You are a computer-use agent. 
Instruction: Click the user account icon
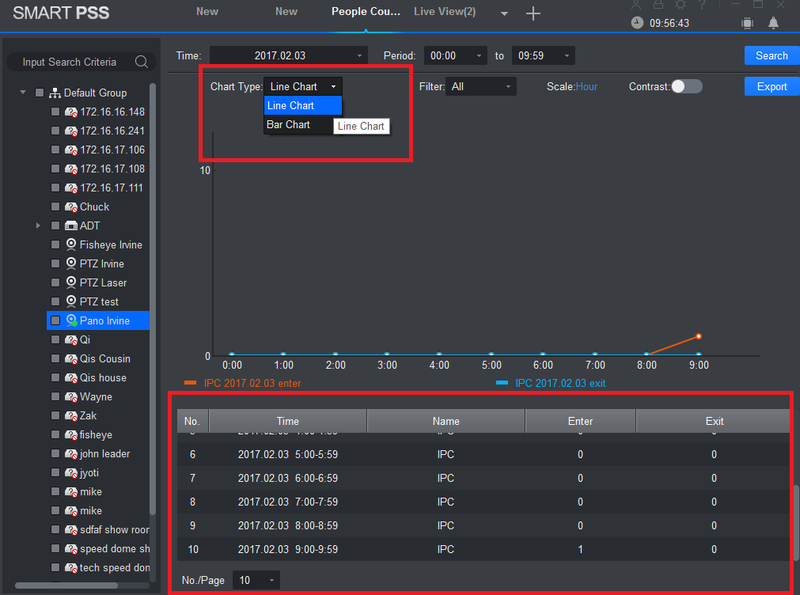pyautogui.click(x=636, y=5)
